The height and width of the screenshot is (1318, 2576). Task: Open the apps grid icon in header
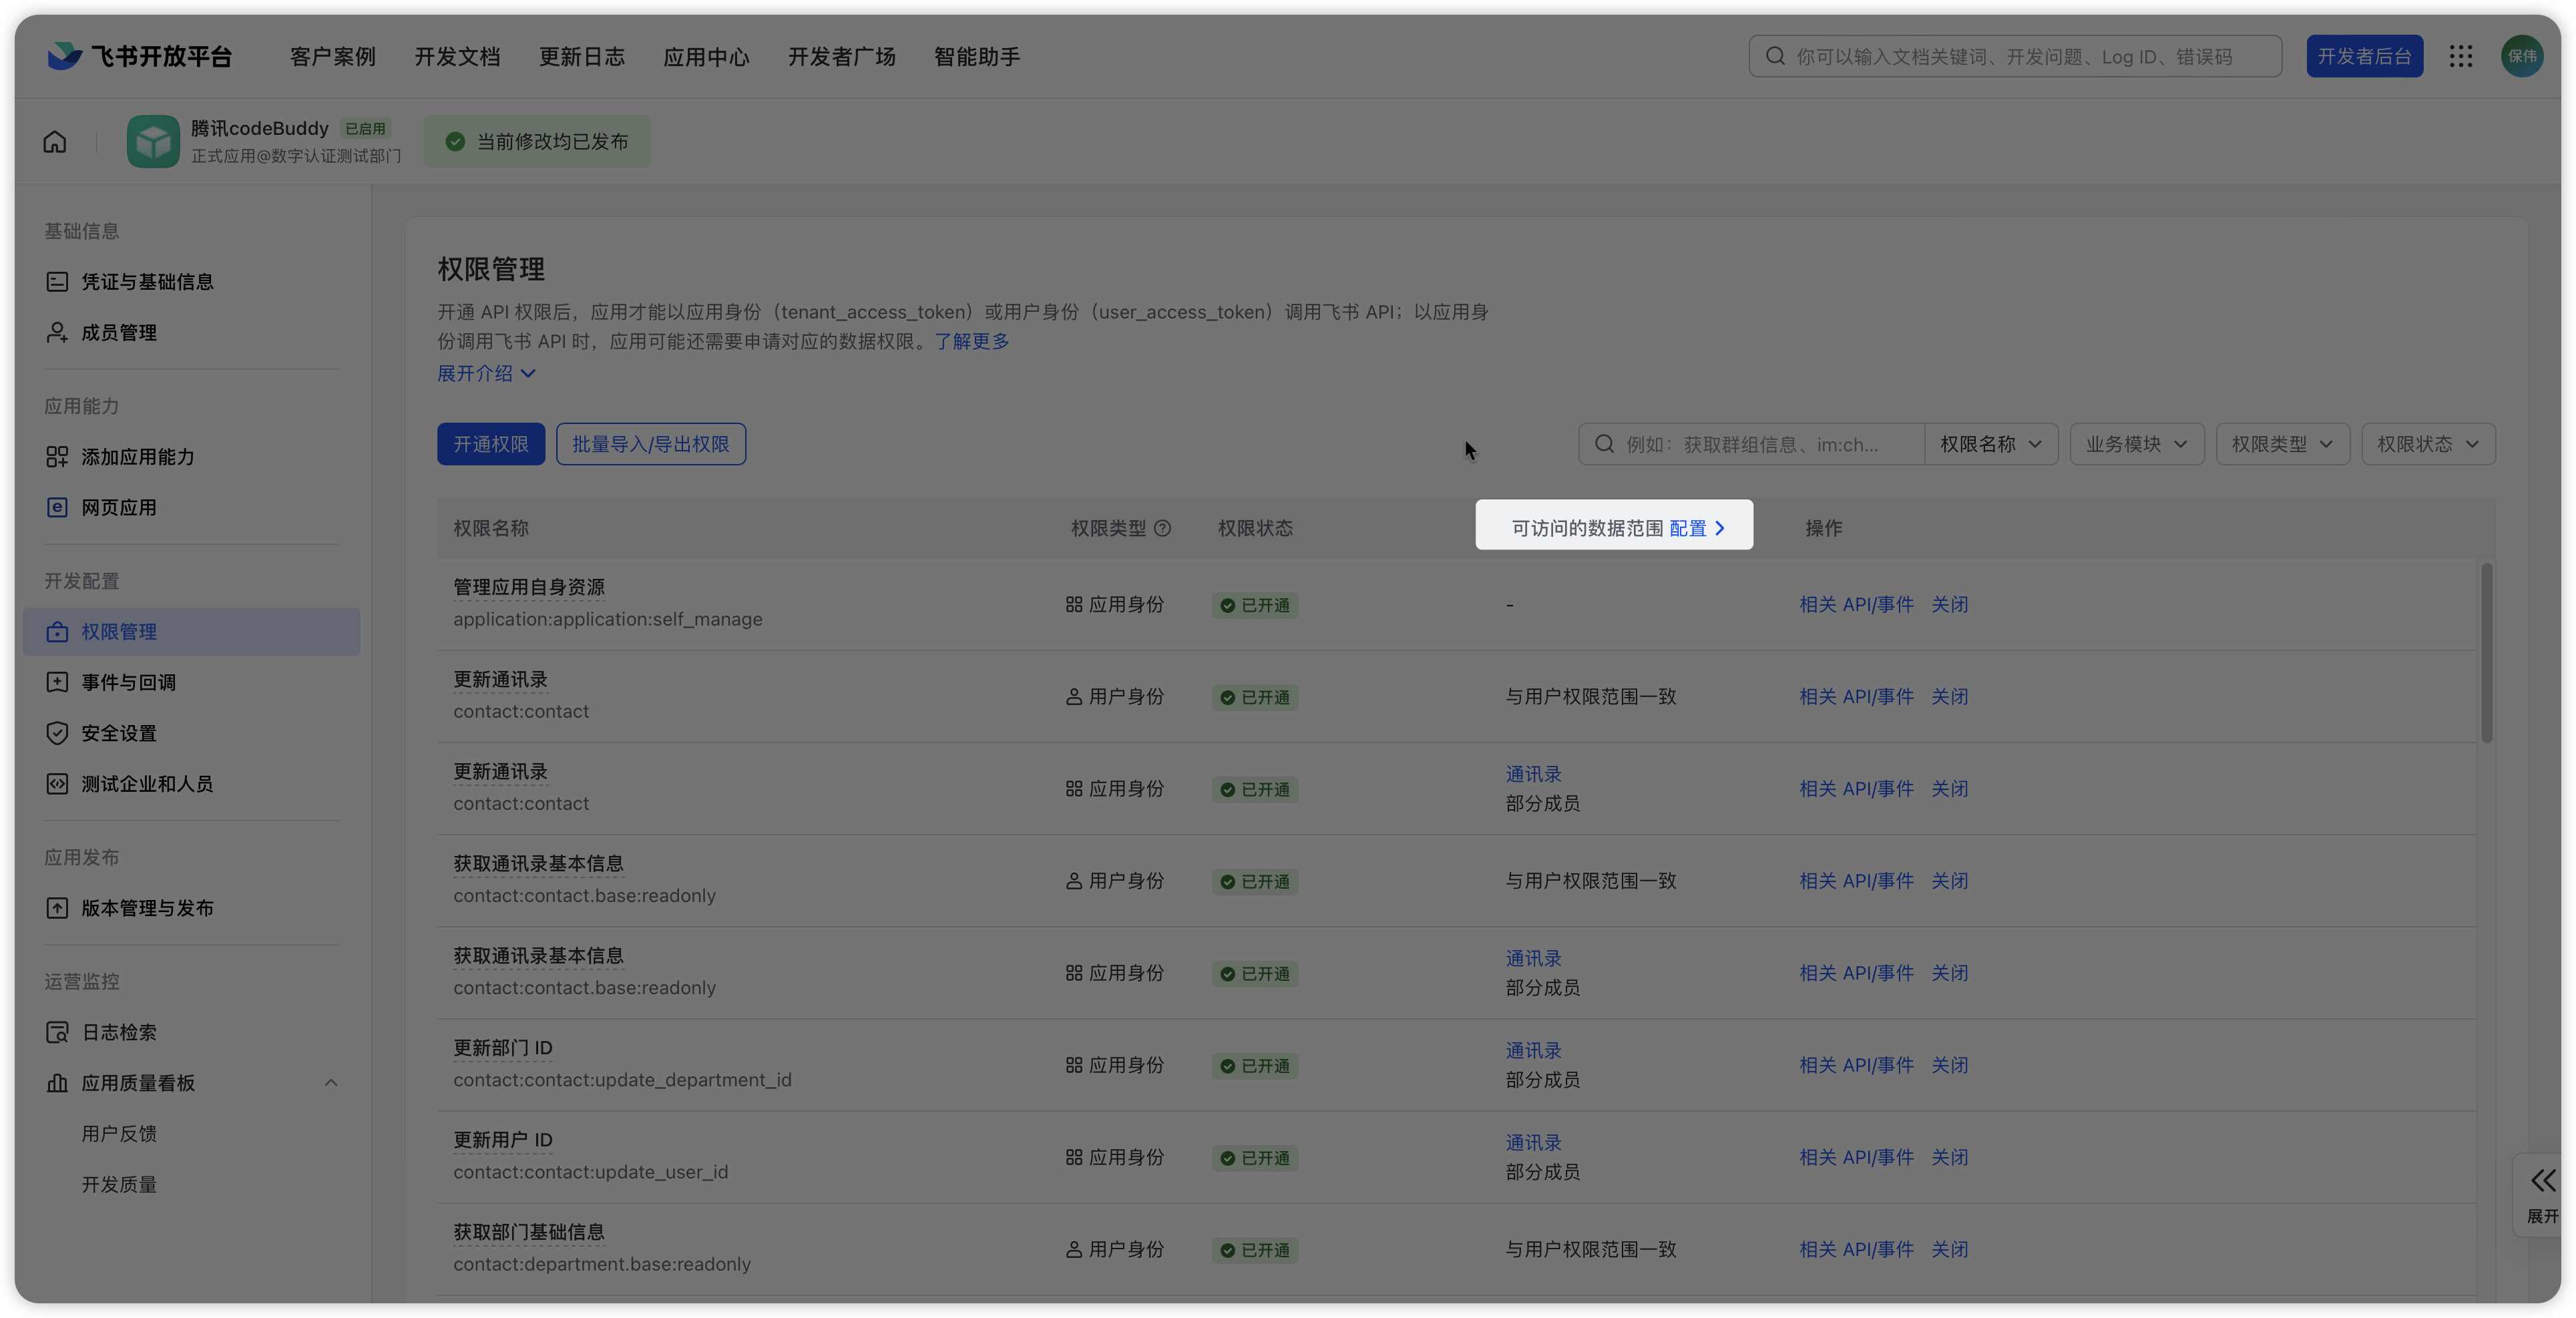[x=2461, y=56]
